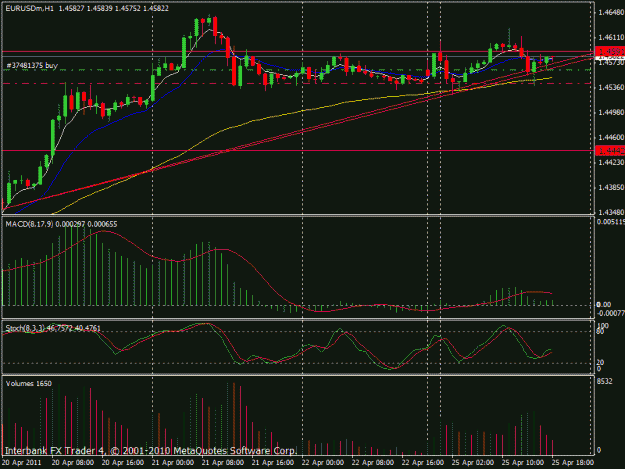Click the 20 Apr 2011 date label
The height and width of the screenshot is (469, 625).
coord(22,463)
